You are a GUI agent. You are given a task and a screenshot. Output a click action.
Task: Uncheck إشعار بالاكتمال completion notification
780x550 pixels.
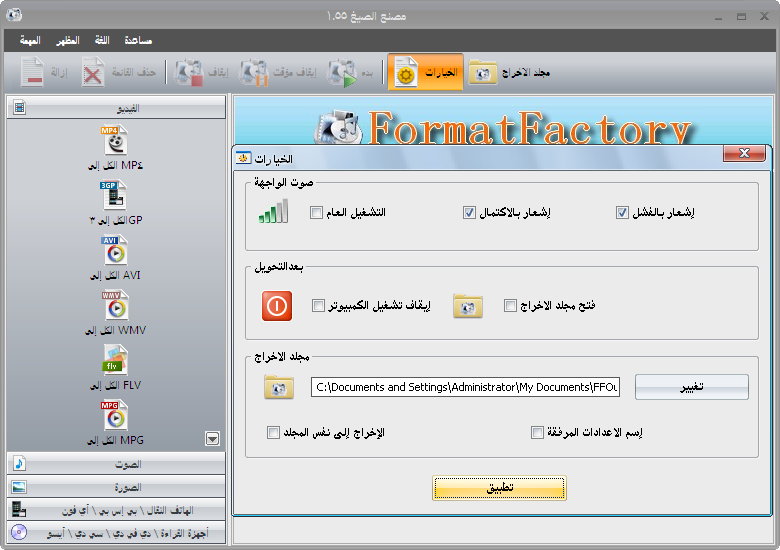tap(469, 213)
